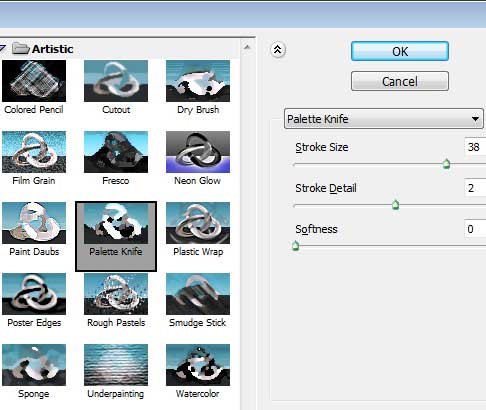Select the Fresco filter thumbnail
The width and height of the screenshot is (486, 410).
[x=116, y=152]
